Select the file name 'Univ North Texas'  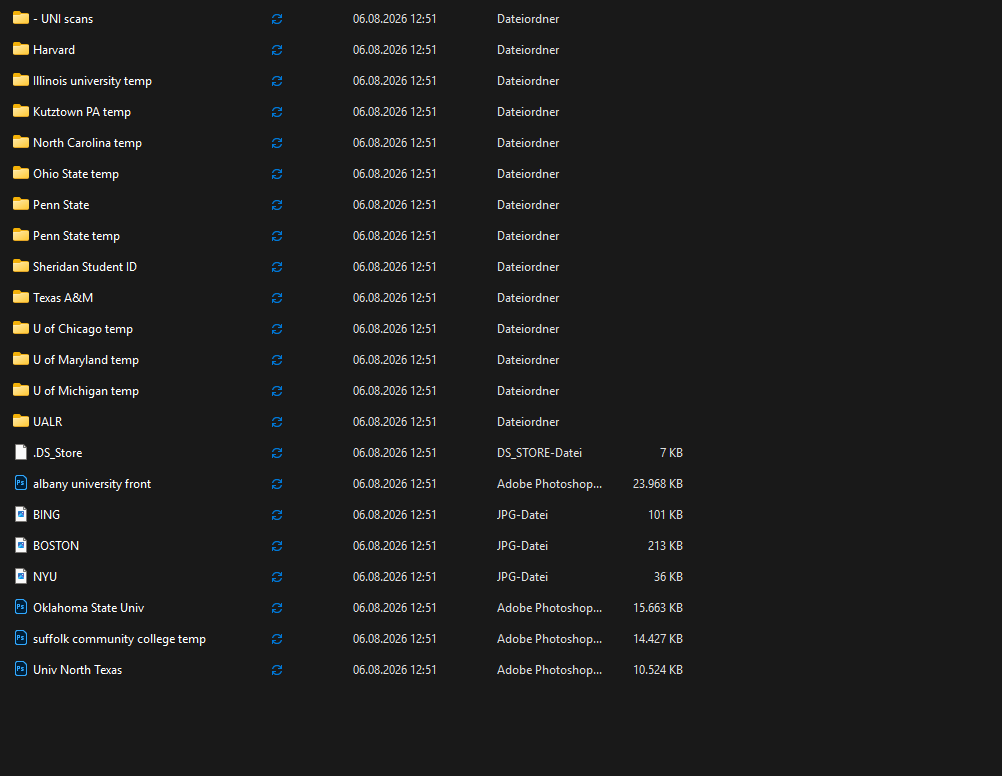(x=77, y=670)
